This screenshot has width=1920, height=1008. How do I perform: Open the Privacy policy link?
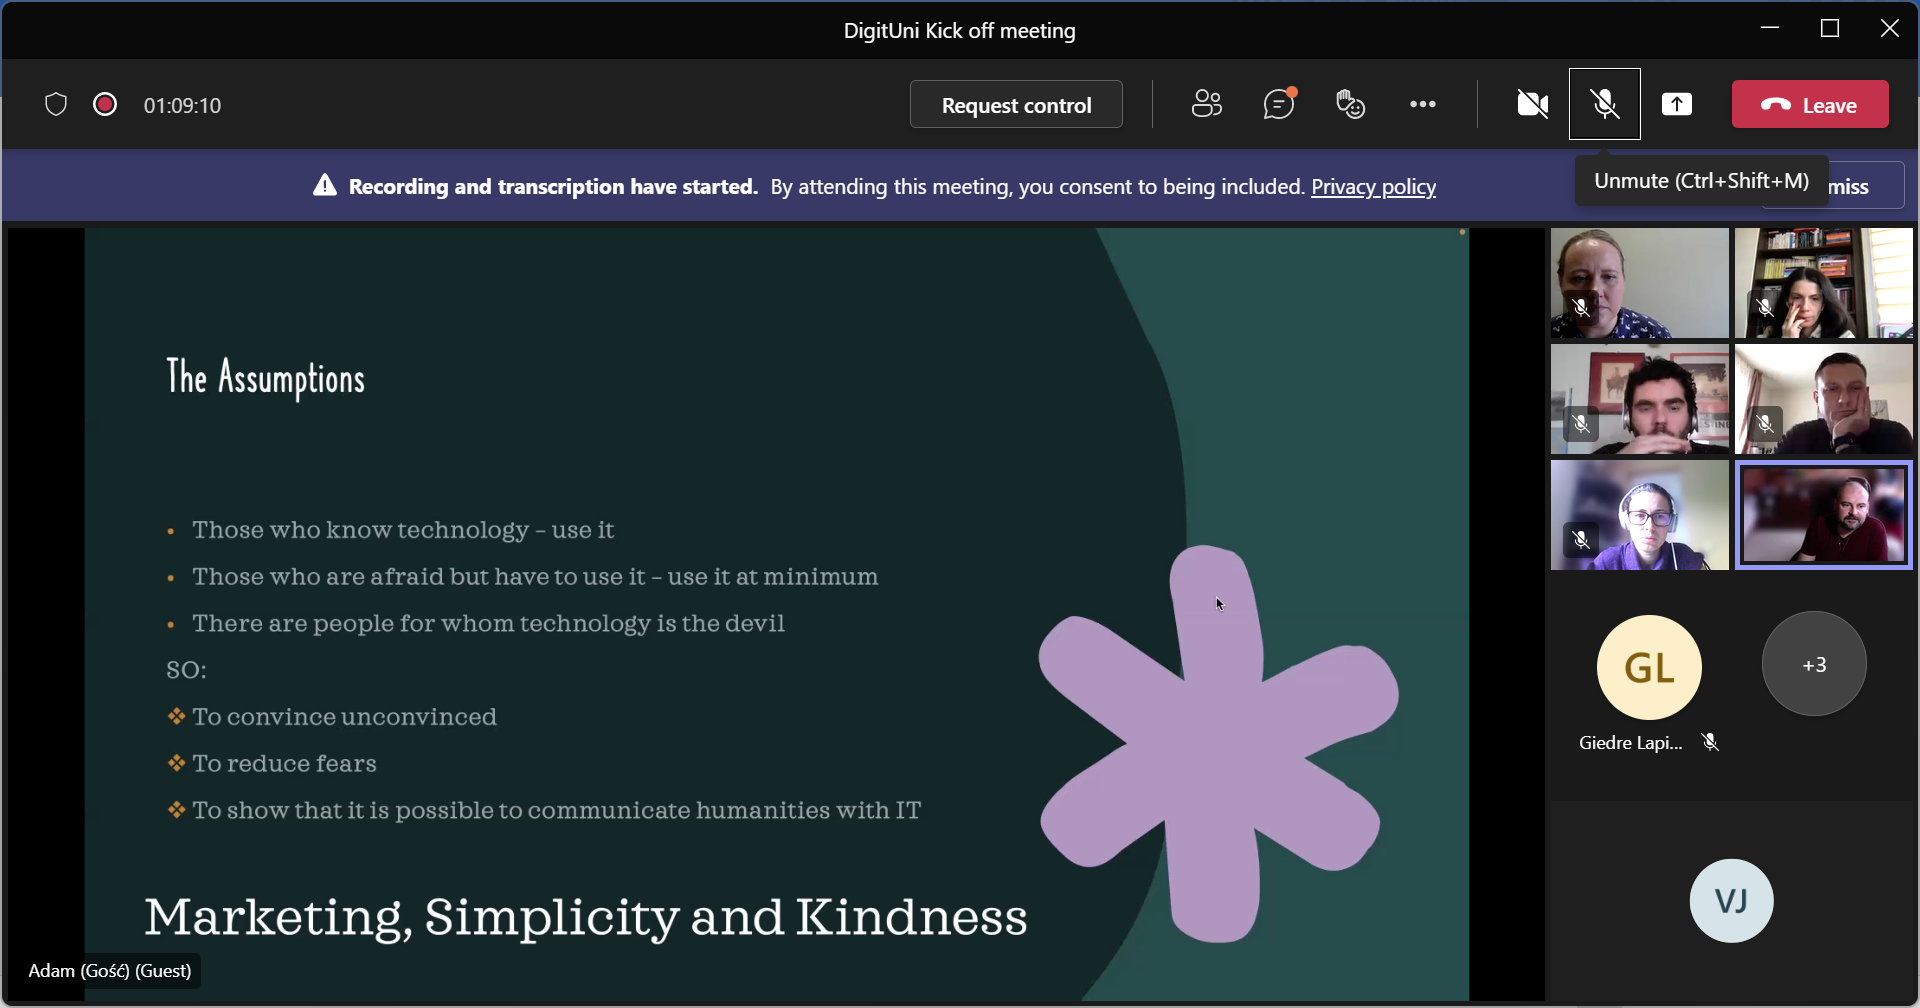(x=1373, y=187)
